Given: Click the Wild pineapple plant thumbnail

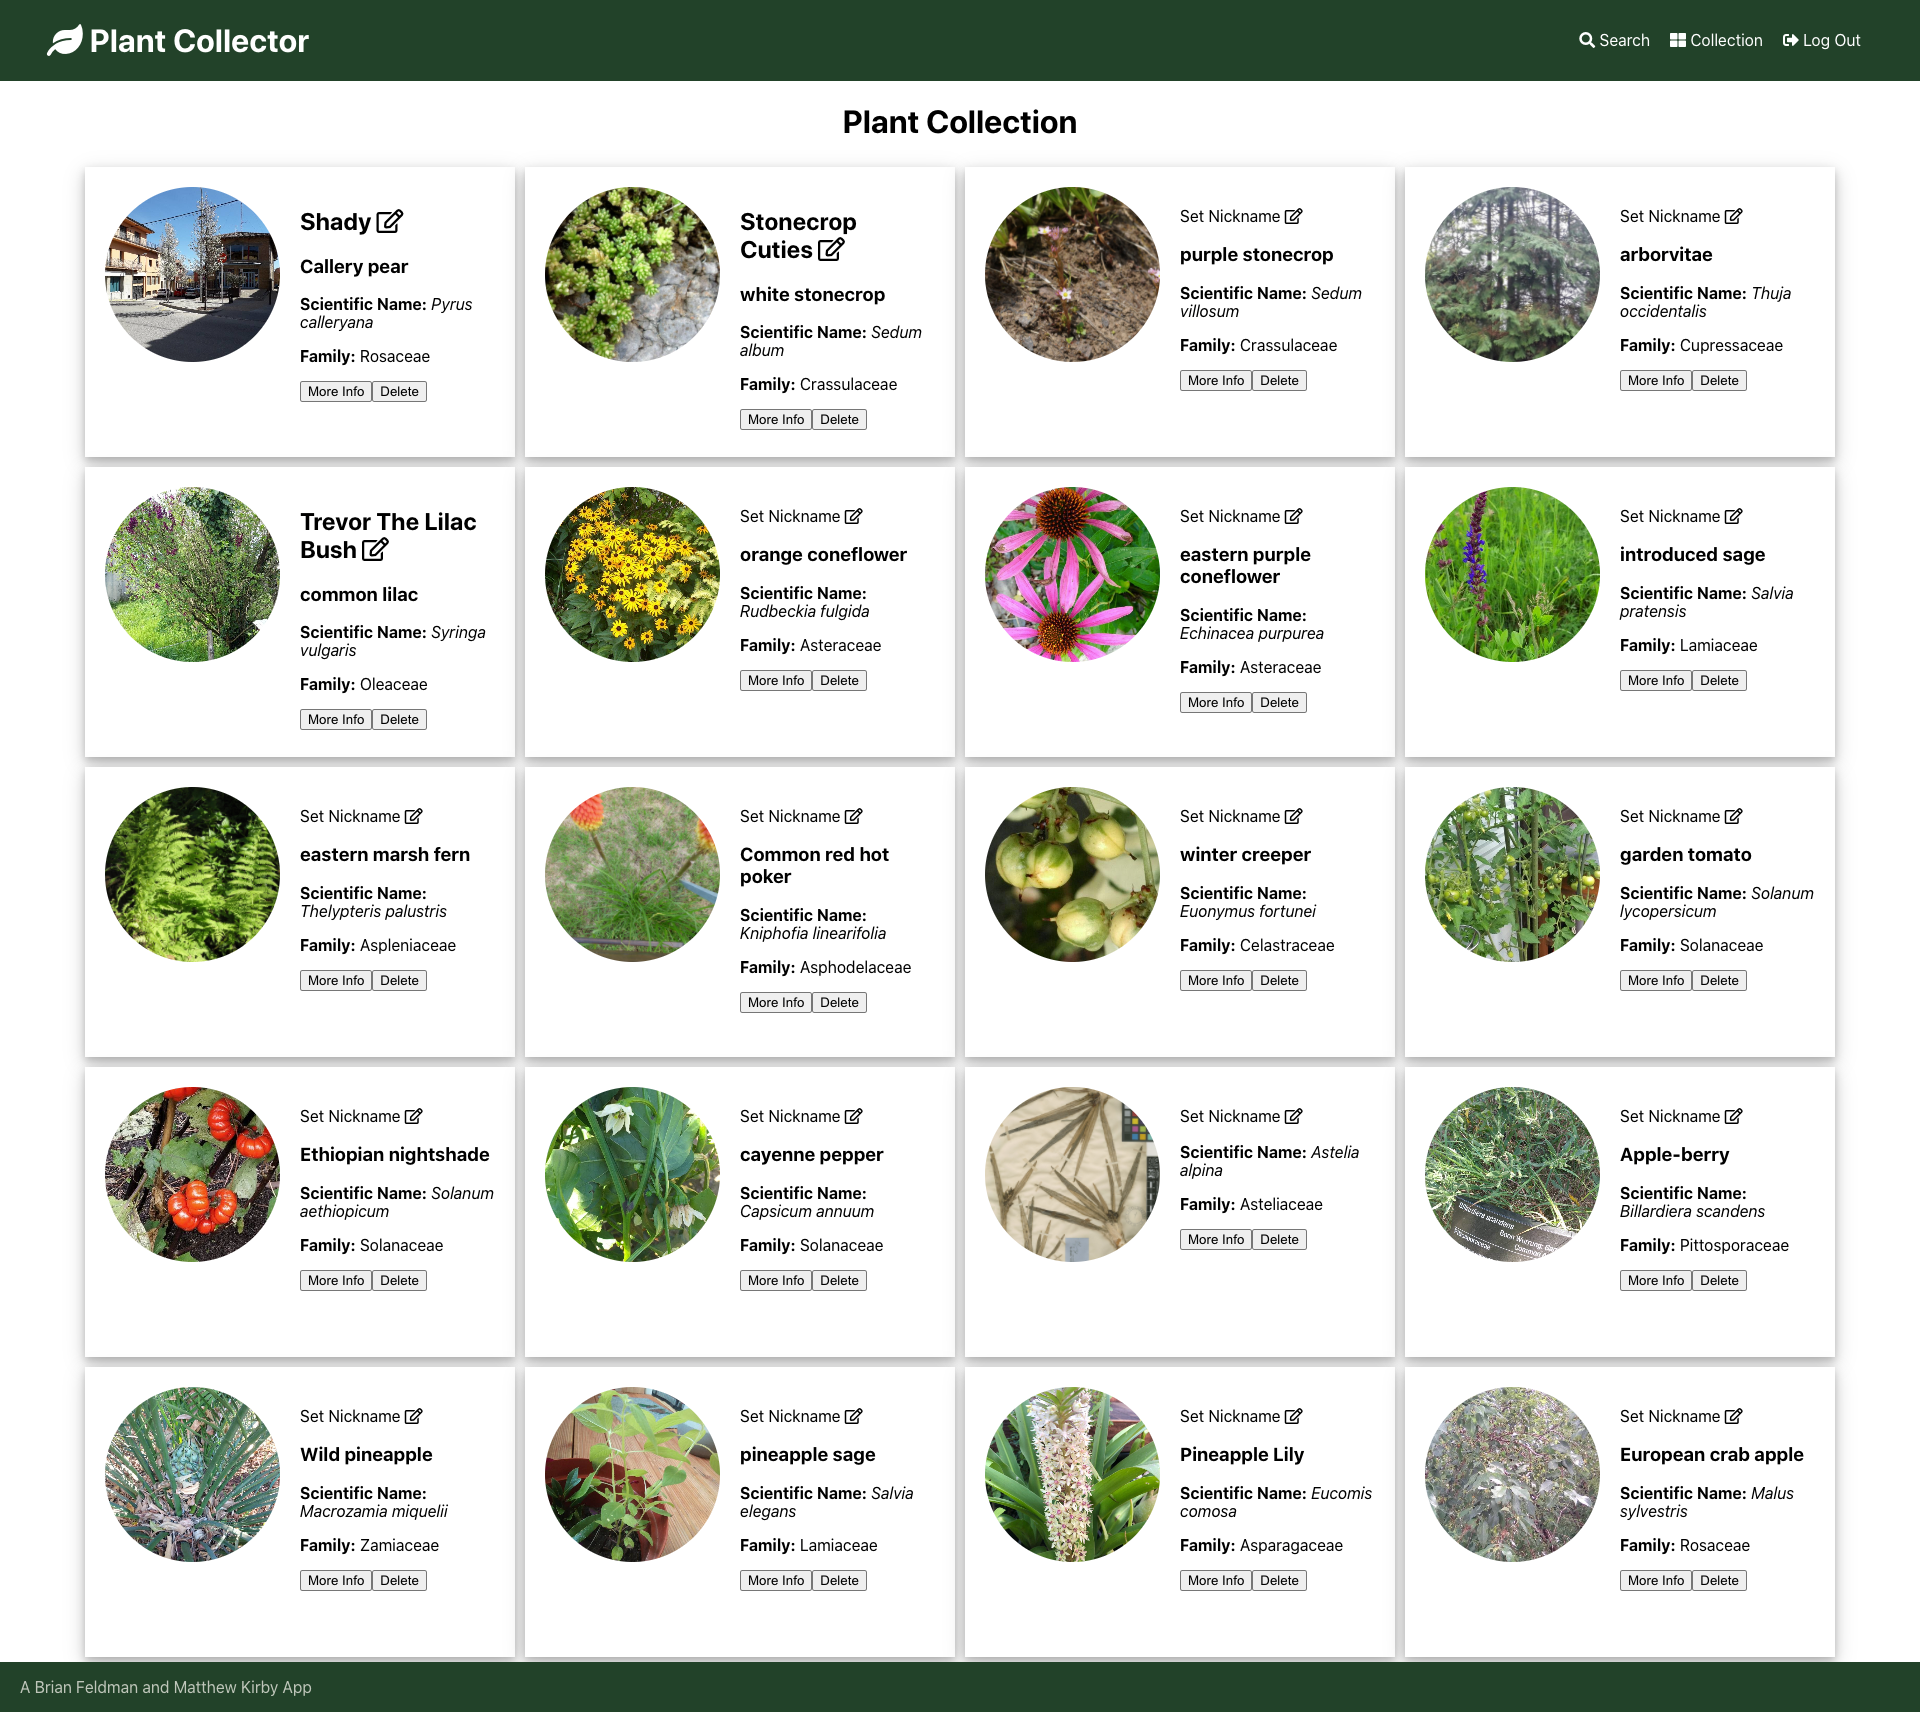Looking at the screenshot, I should pos(192,1474).
